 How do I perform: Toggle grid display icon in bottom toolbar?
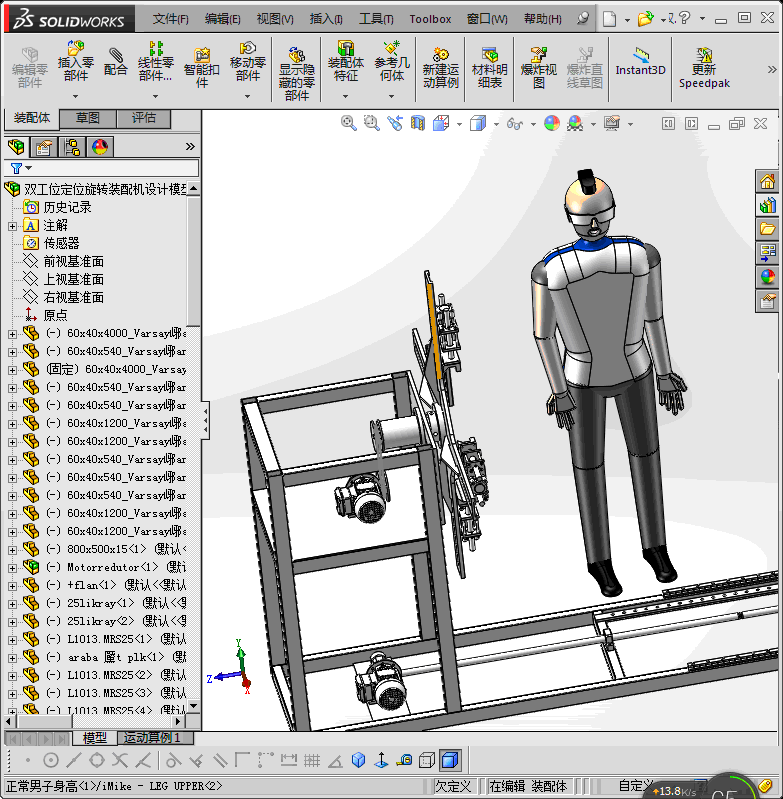tap(312, 761)
